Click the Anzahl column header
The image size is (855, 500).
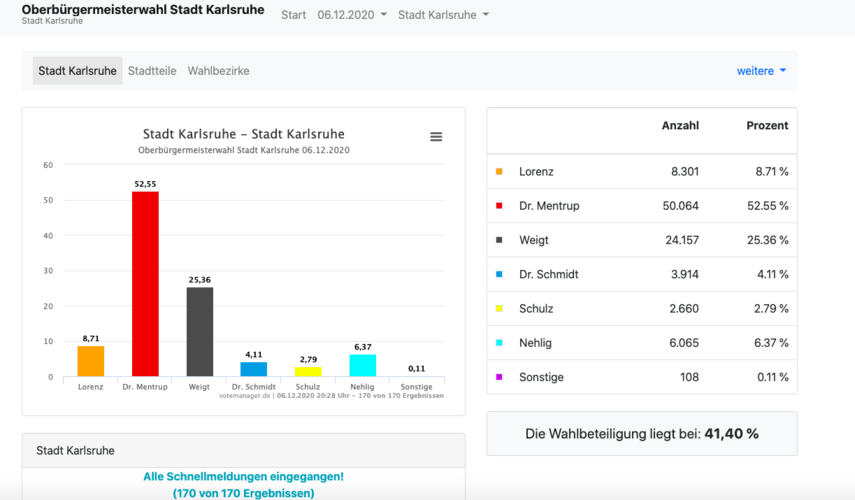[x=680, y=126]
